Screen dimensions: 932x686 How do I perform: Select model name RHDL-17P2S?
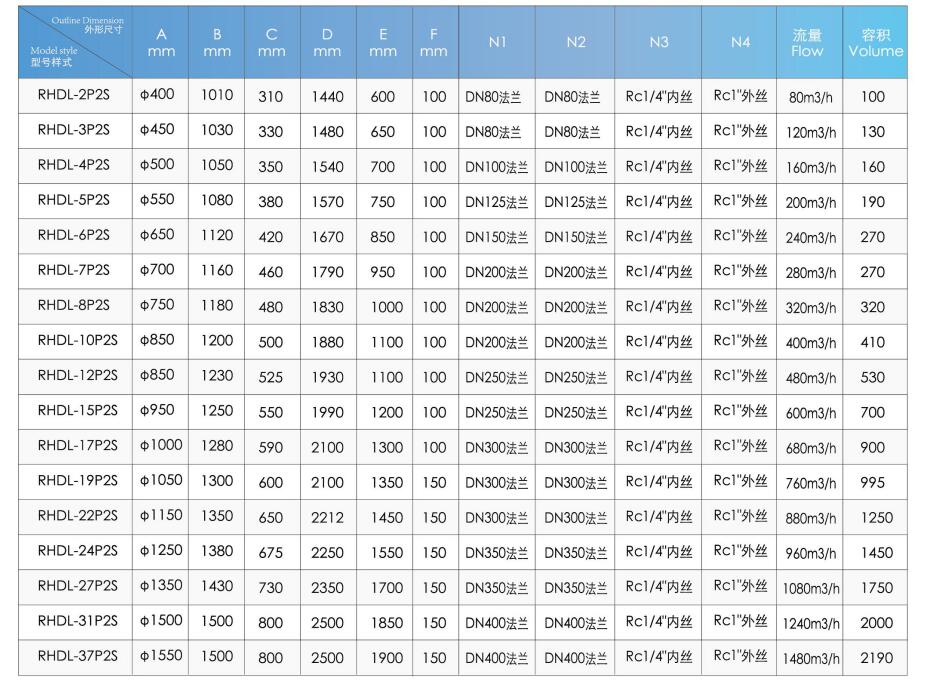[x=78, y=445]
